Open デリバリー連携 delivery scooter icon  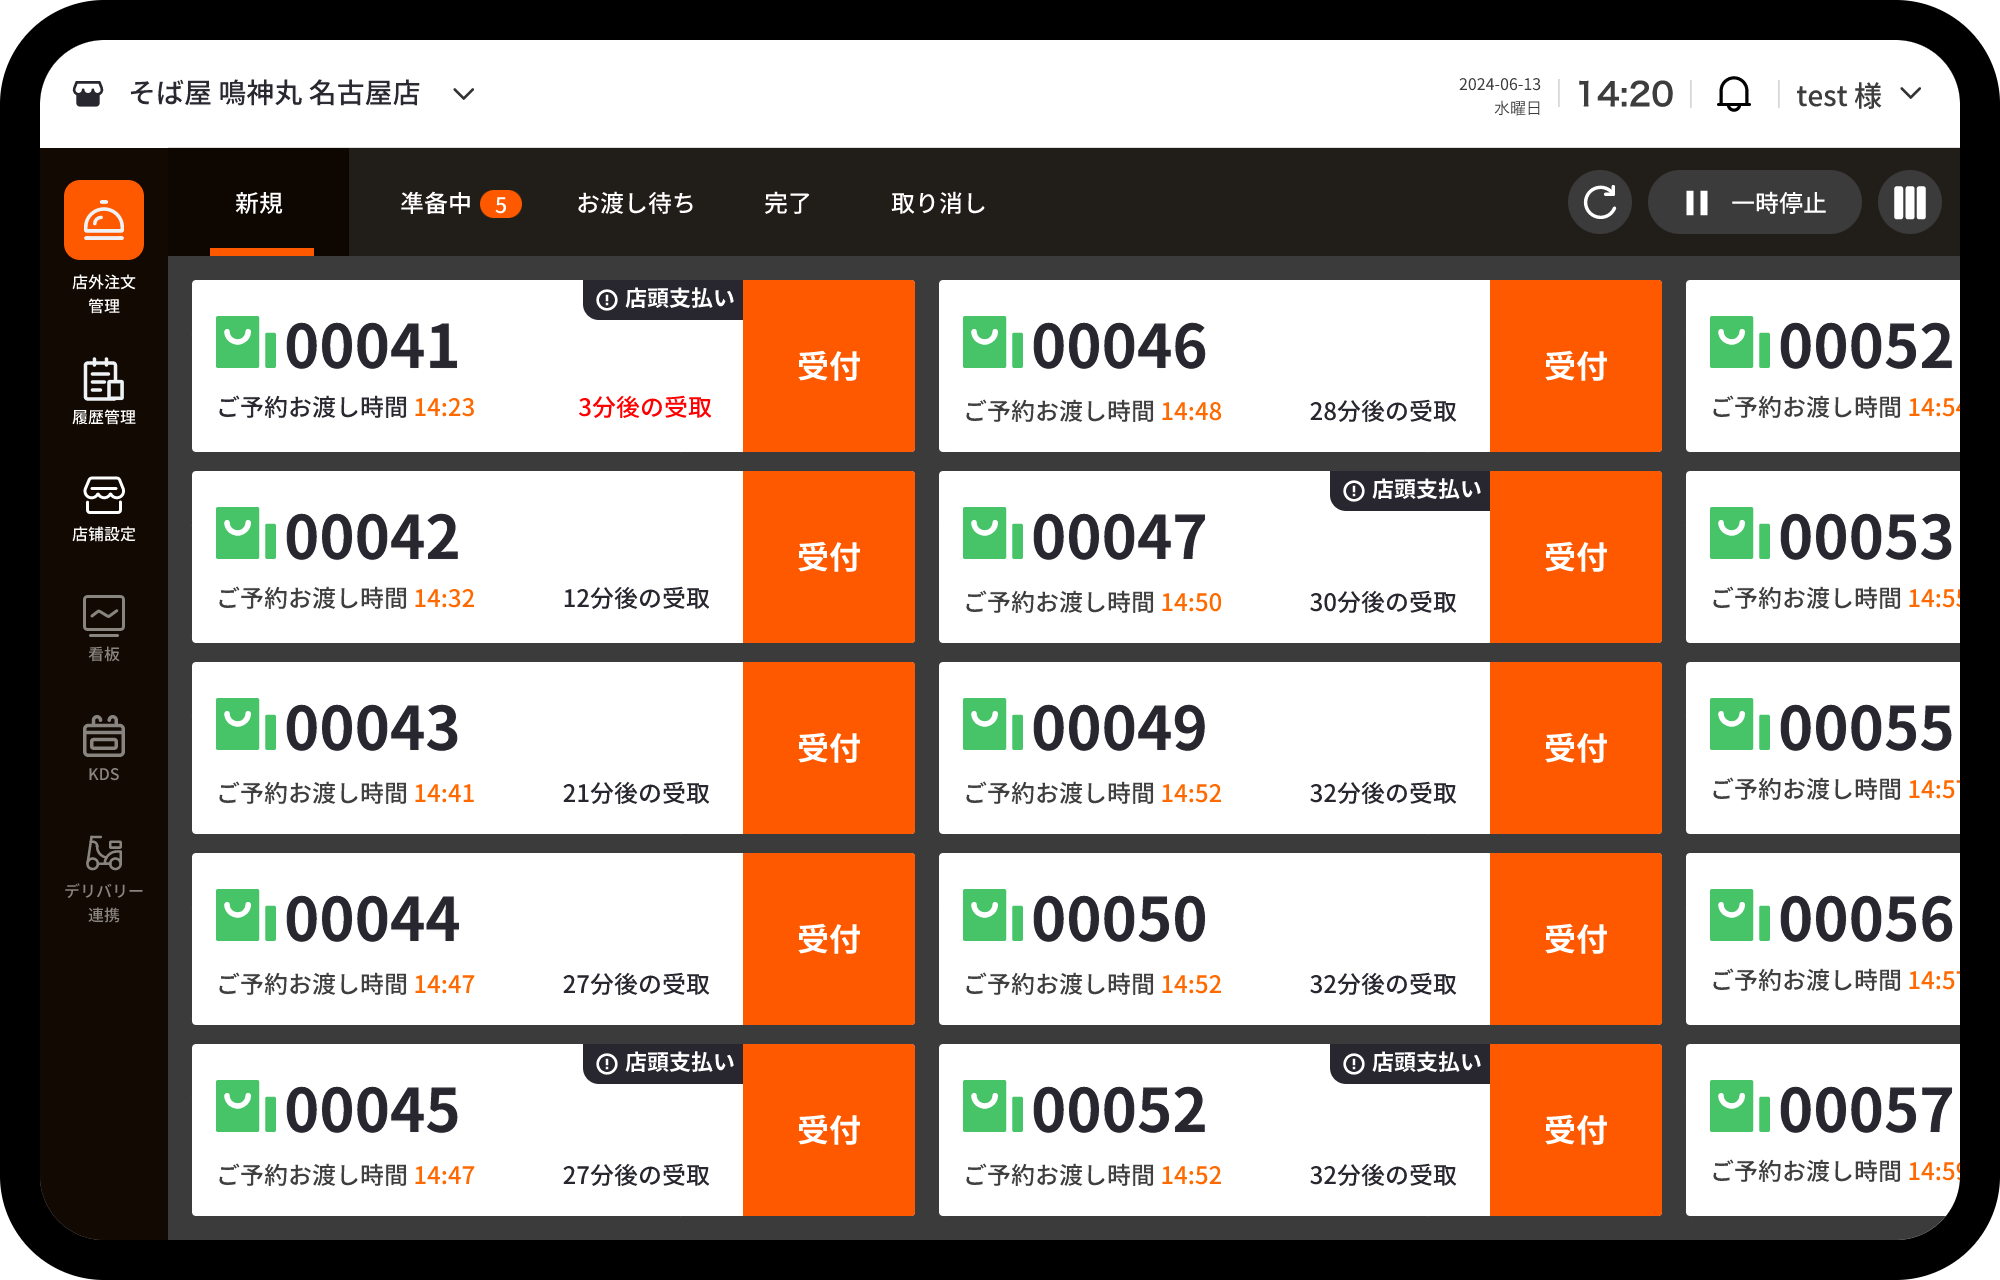coord(104,853)
